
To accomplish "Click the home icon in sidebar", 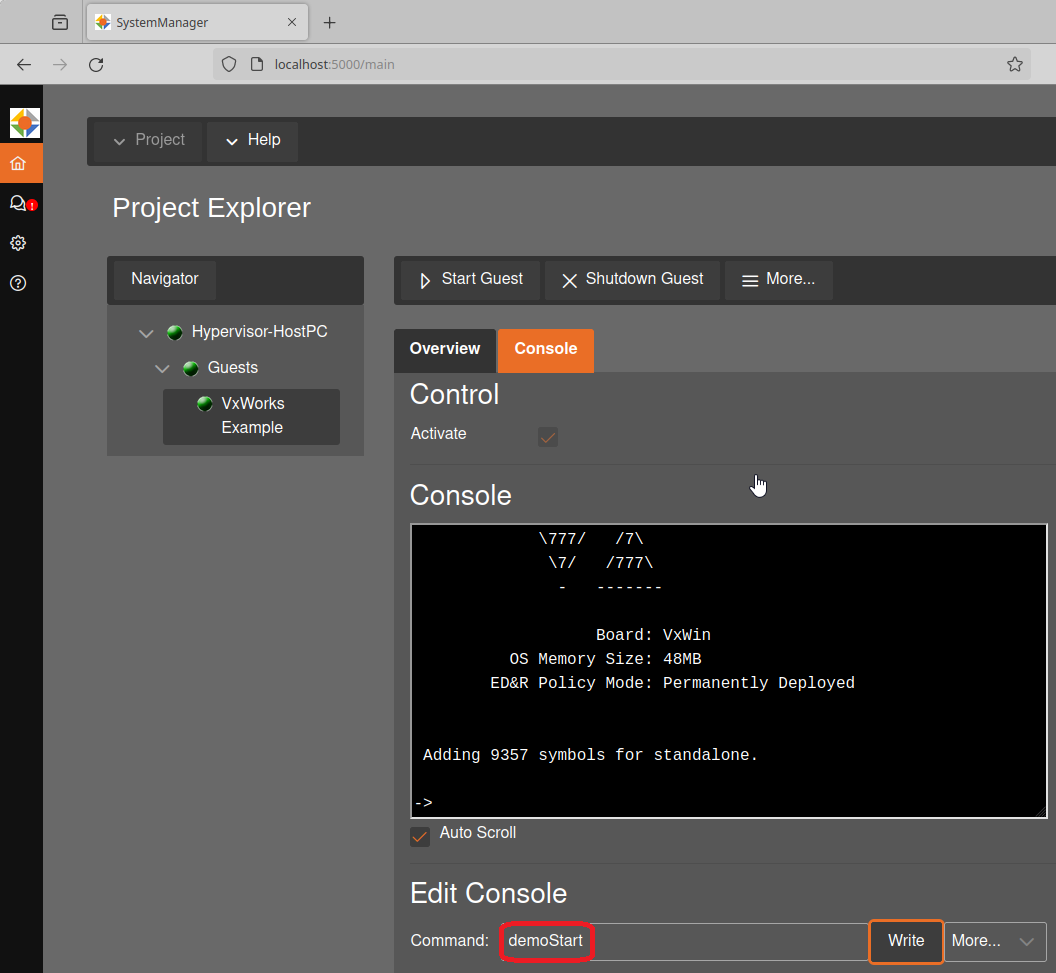I will point(18,163).
